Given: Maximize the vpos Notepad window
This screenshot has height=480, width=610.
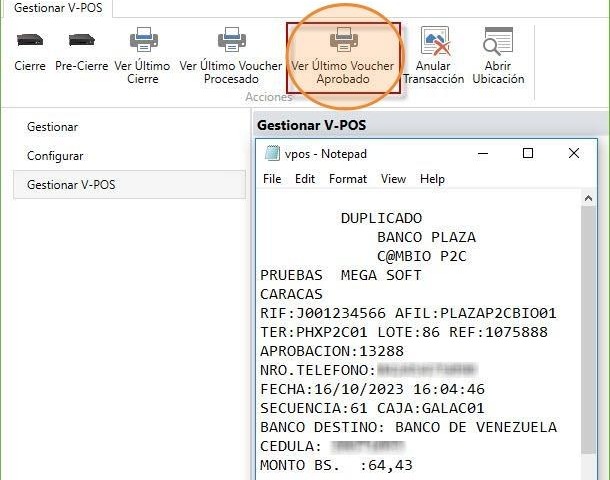Looking at the screenshot, I should coord(528,153).
